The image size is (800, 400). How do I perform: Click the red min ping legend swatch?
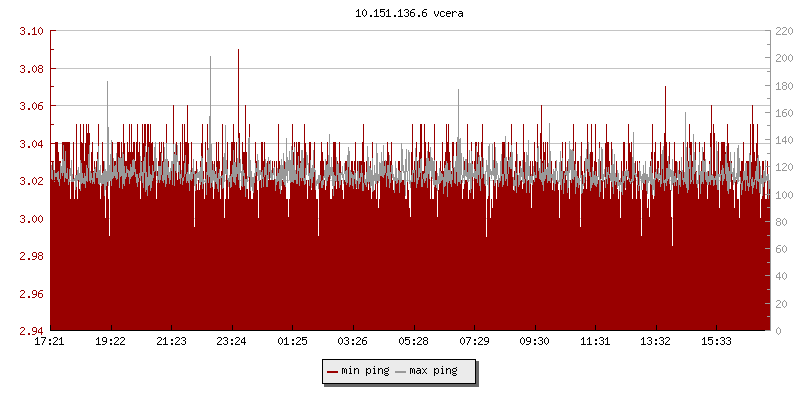[333, 371]
